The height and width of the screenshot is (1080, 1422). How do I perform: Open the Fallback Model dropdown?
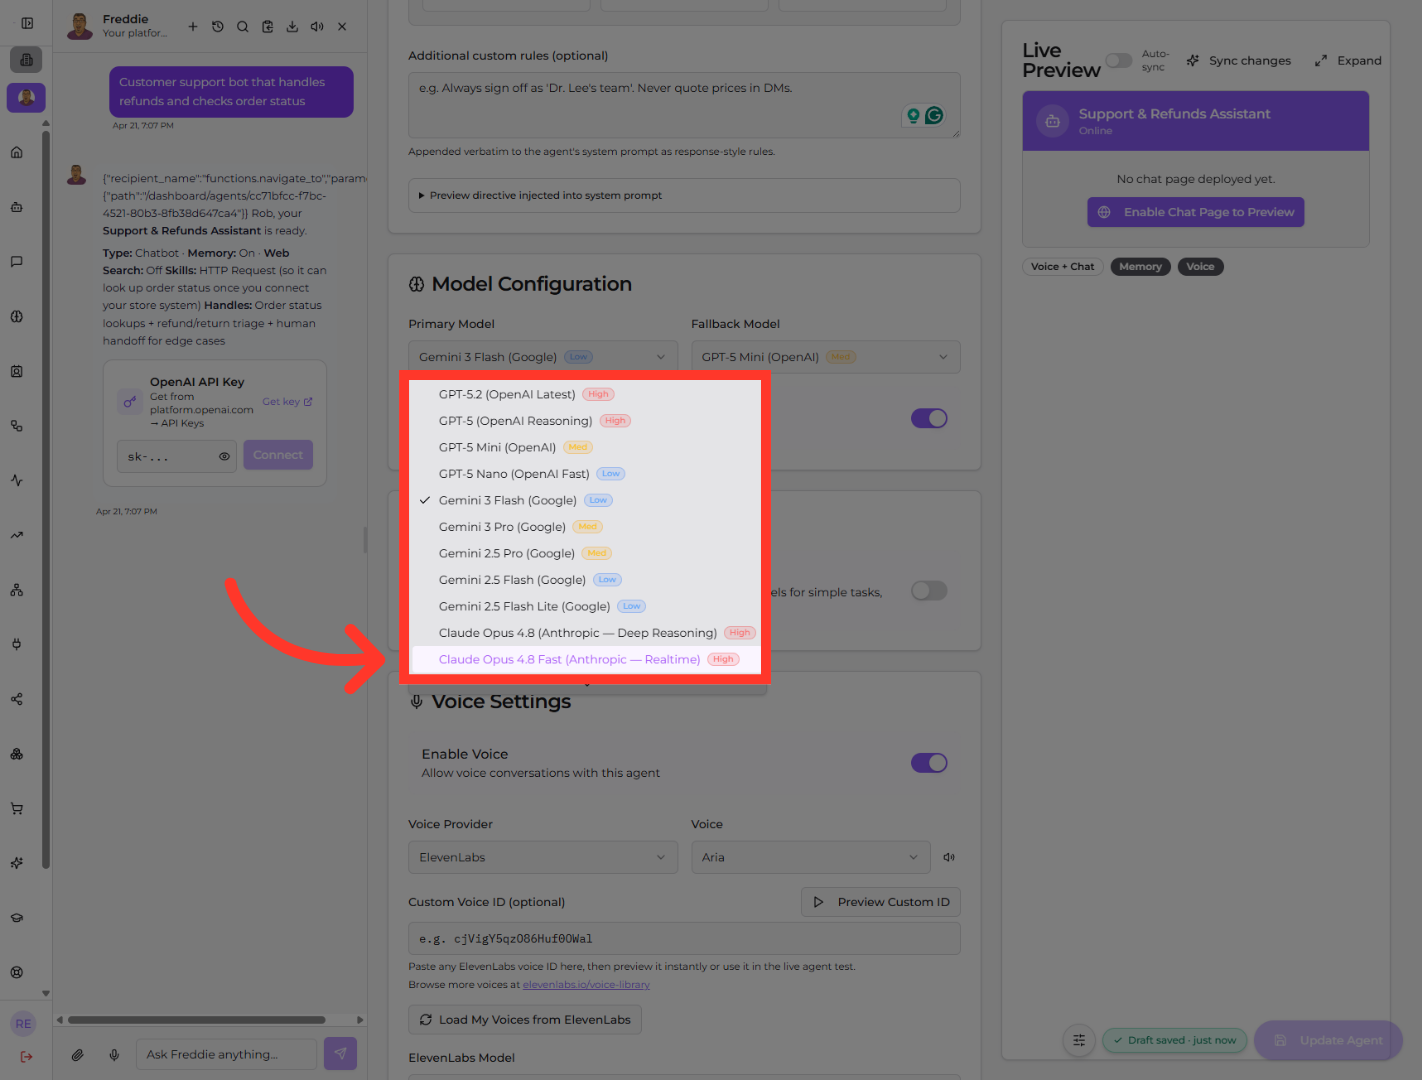pos(826,357)
